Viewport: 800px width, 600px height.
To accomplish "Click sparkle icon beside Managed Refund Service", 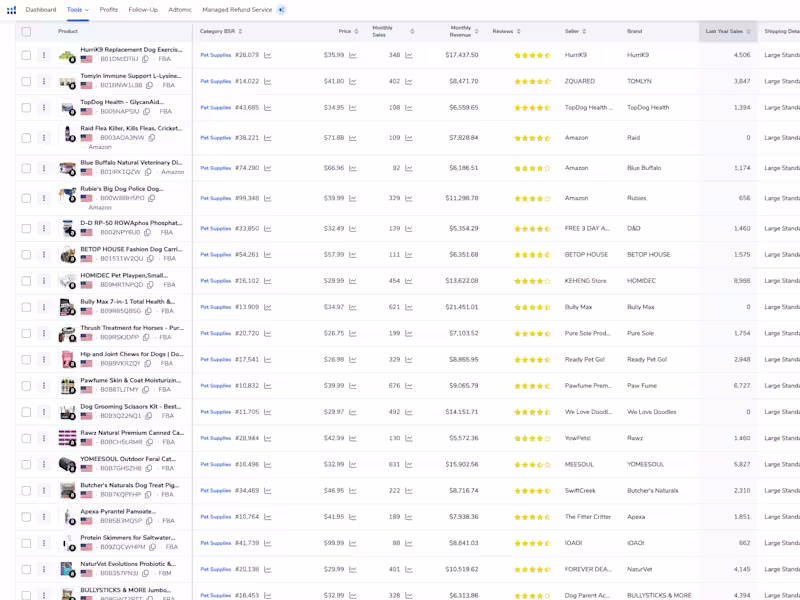I will [281, 10].
